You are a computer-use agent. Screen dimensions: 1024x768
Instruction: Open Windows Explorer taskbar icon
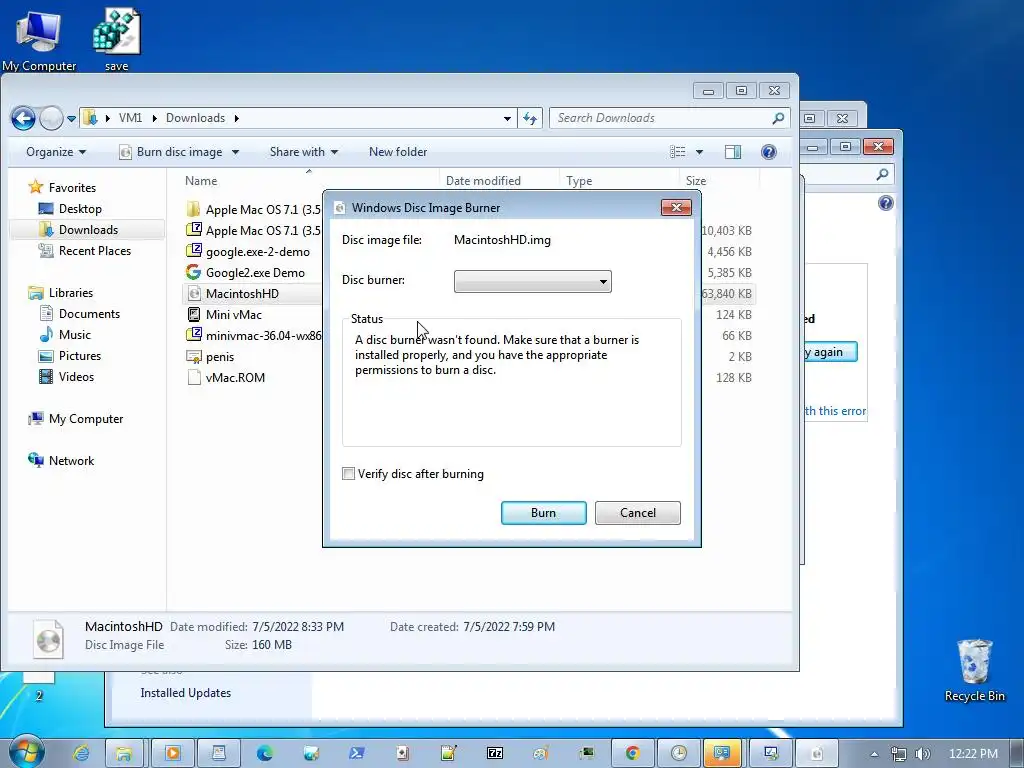(123, 753)
